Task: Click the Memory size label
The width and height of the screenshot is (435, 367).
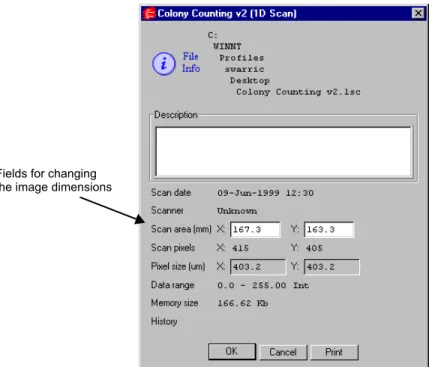Action: coord(174,303)
